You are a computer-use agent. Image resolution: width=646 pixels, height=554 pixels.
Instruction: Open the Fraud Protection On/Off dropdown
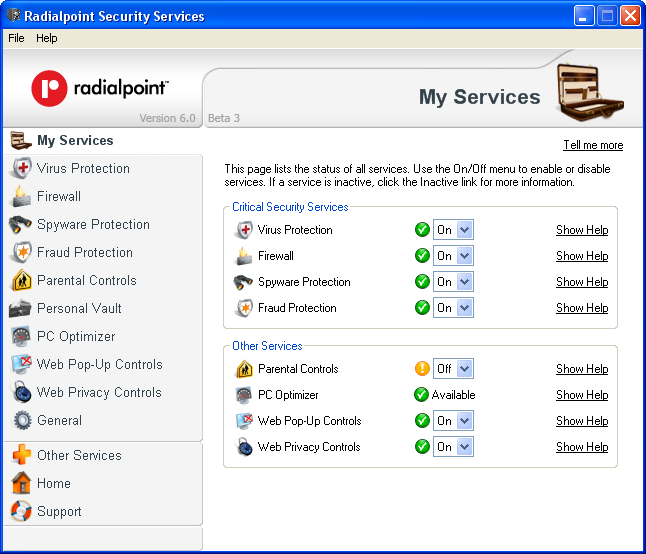[453, 308]
